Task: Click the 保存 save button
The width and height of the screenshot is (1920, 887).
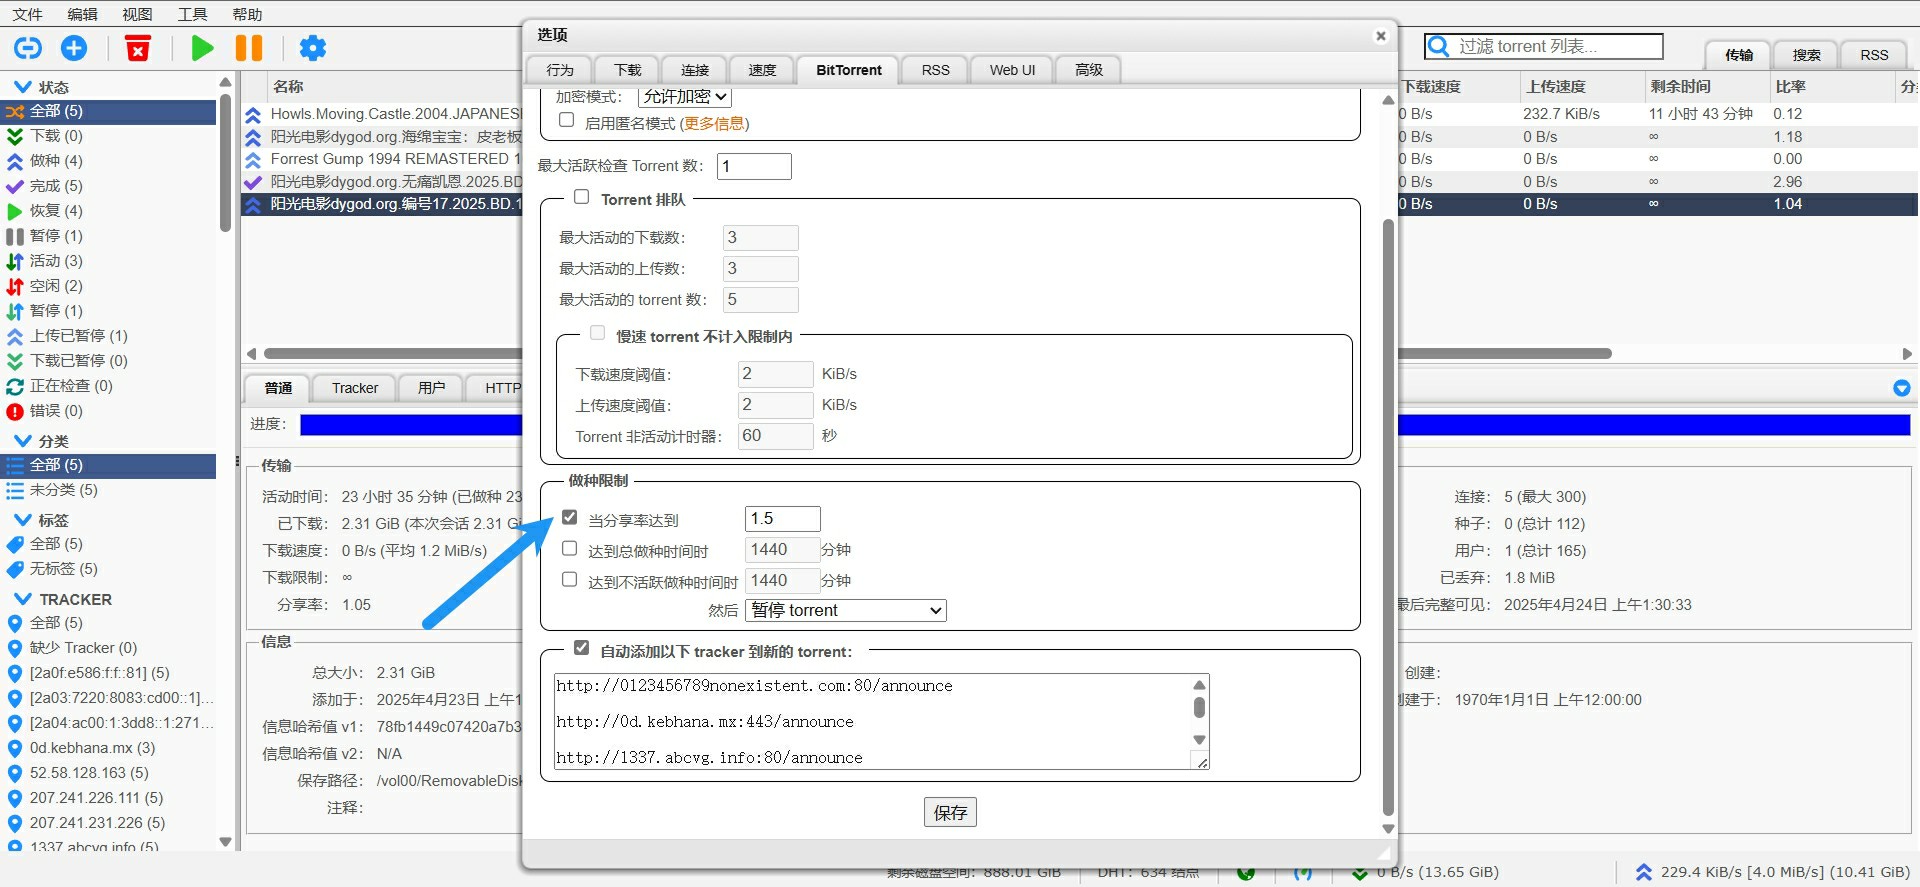Action: (x=949, y=812)
